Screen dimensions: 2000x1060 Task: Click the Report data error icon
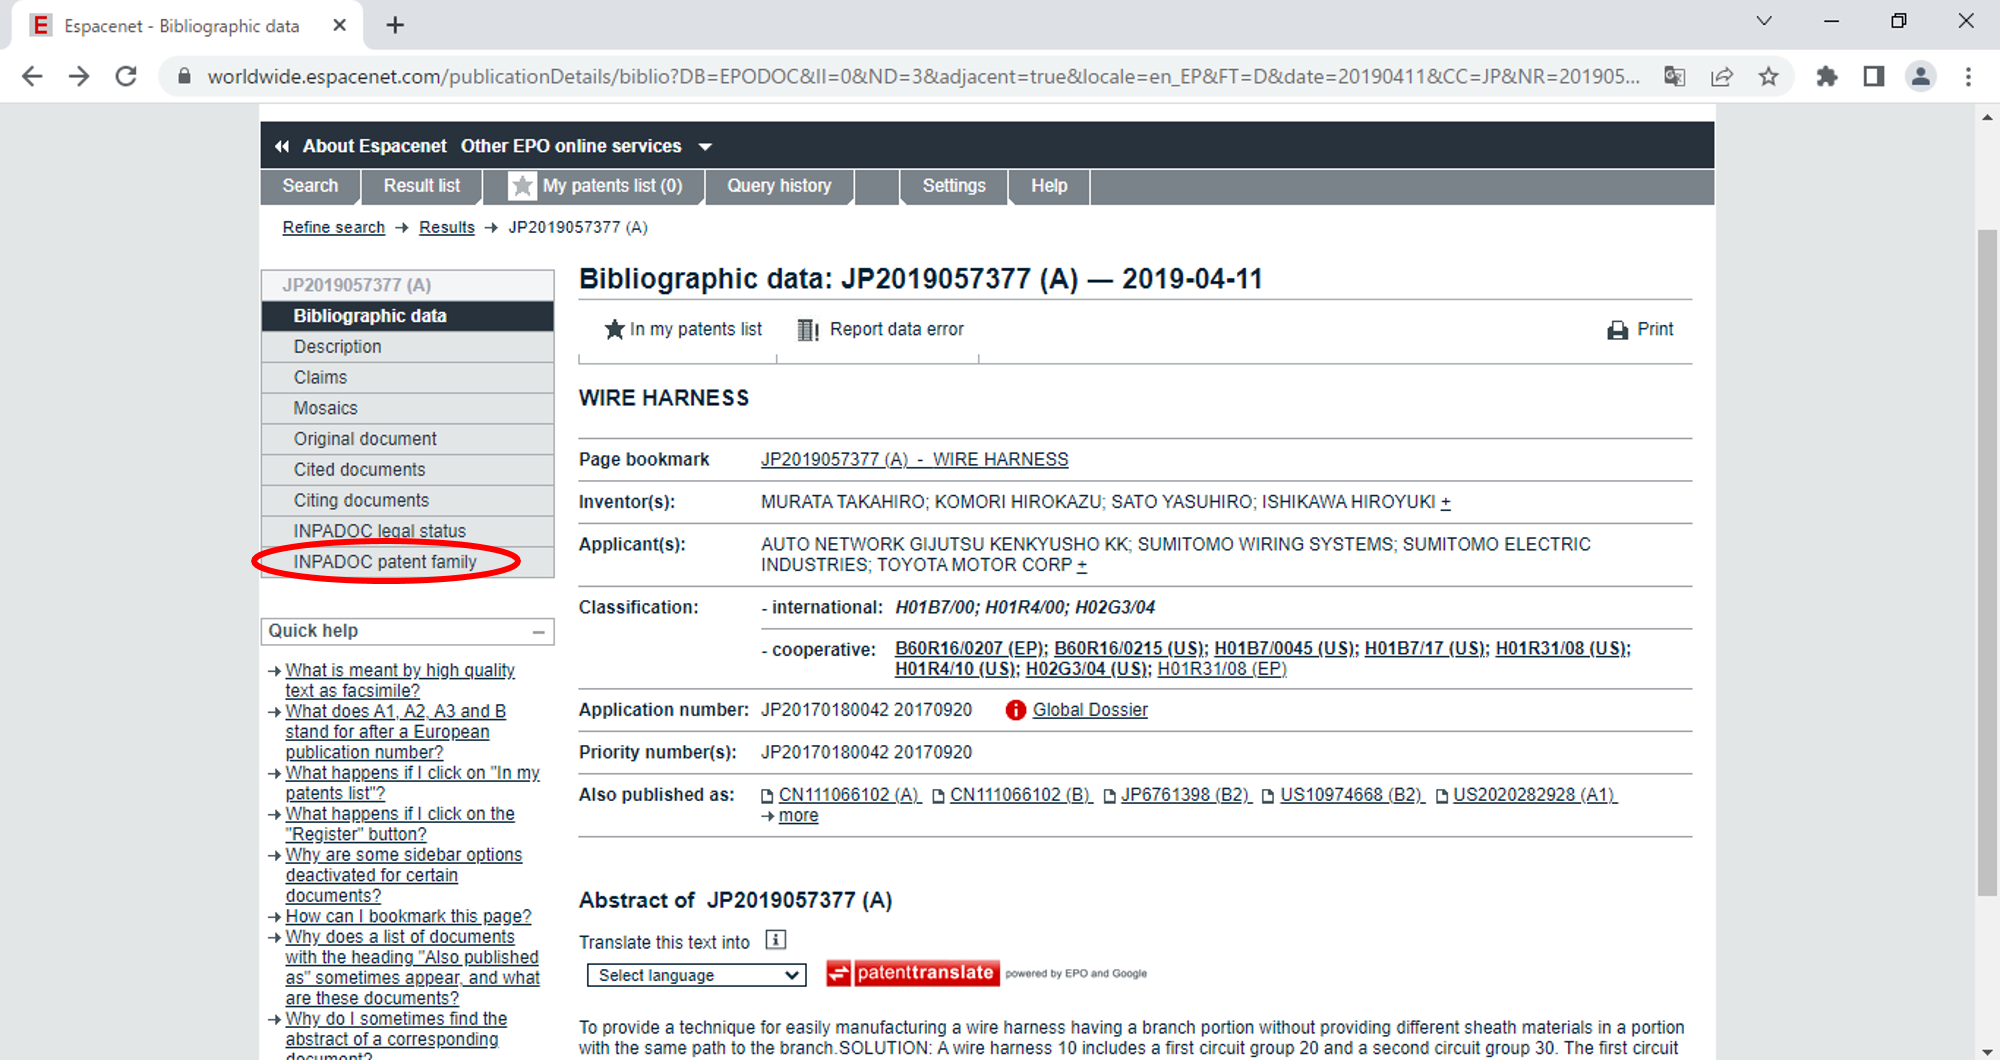click(807, 330)
